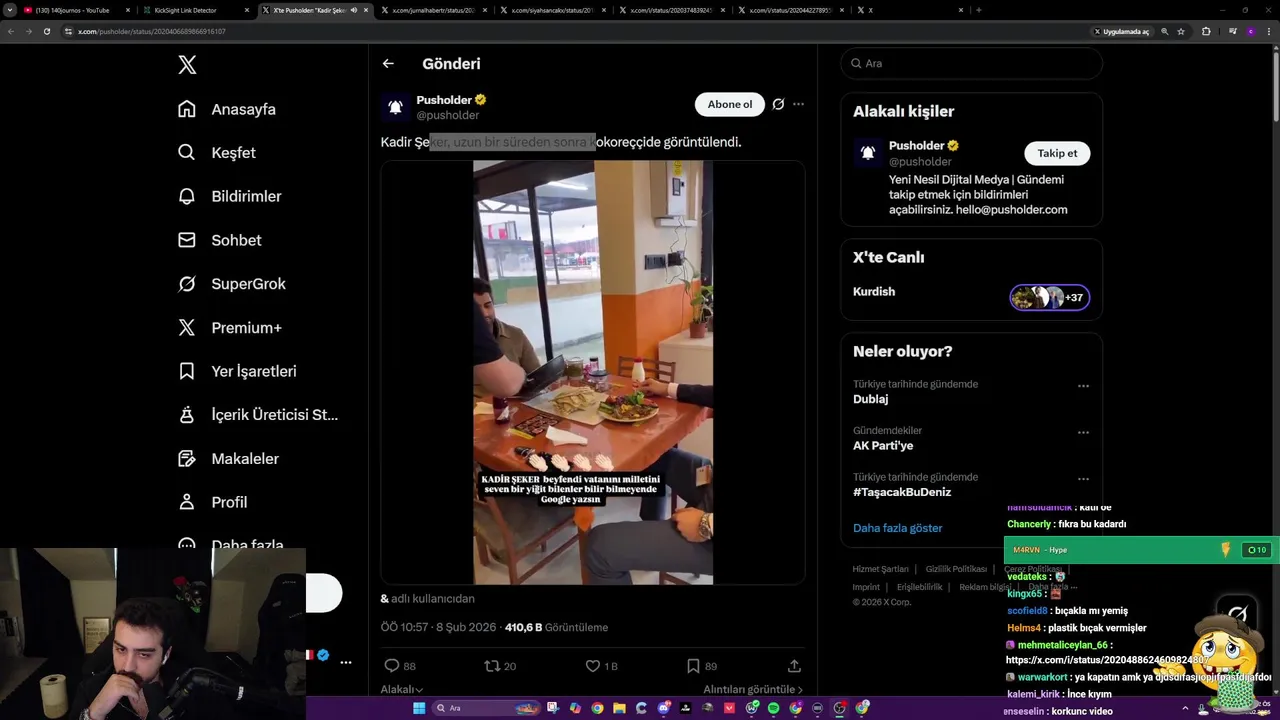Open Makaleler icon in sidebar
1280x720 pixels.
point(187,458)
